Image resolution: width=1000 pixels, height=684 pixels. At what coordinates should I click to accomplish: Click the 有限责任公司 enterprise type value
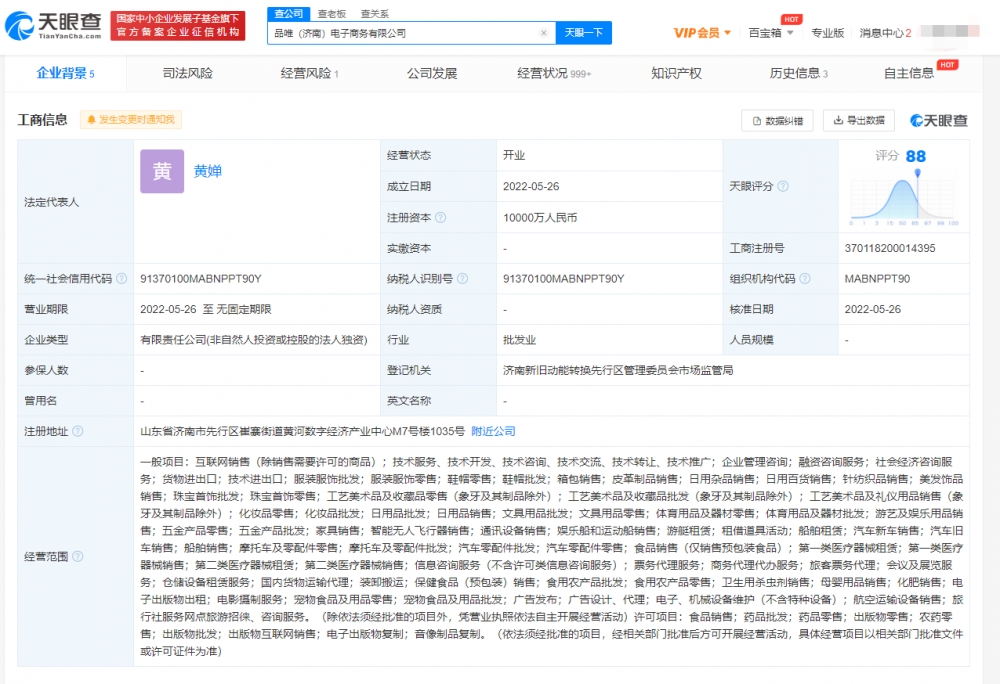click(x=254, y=340)
